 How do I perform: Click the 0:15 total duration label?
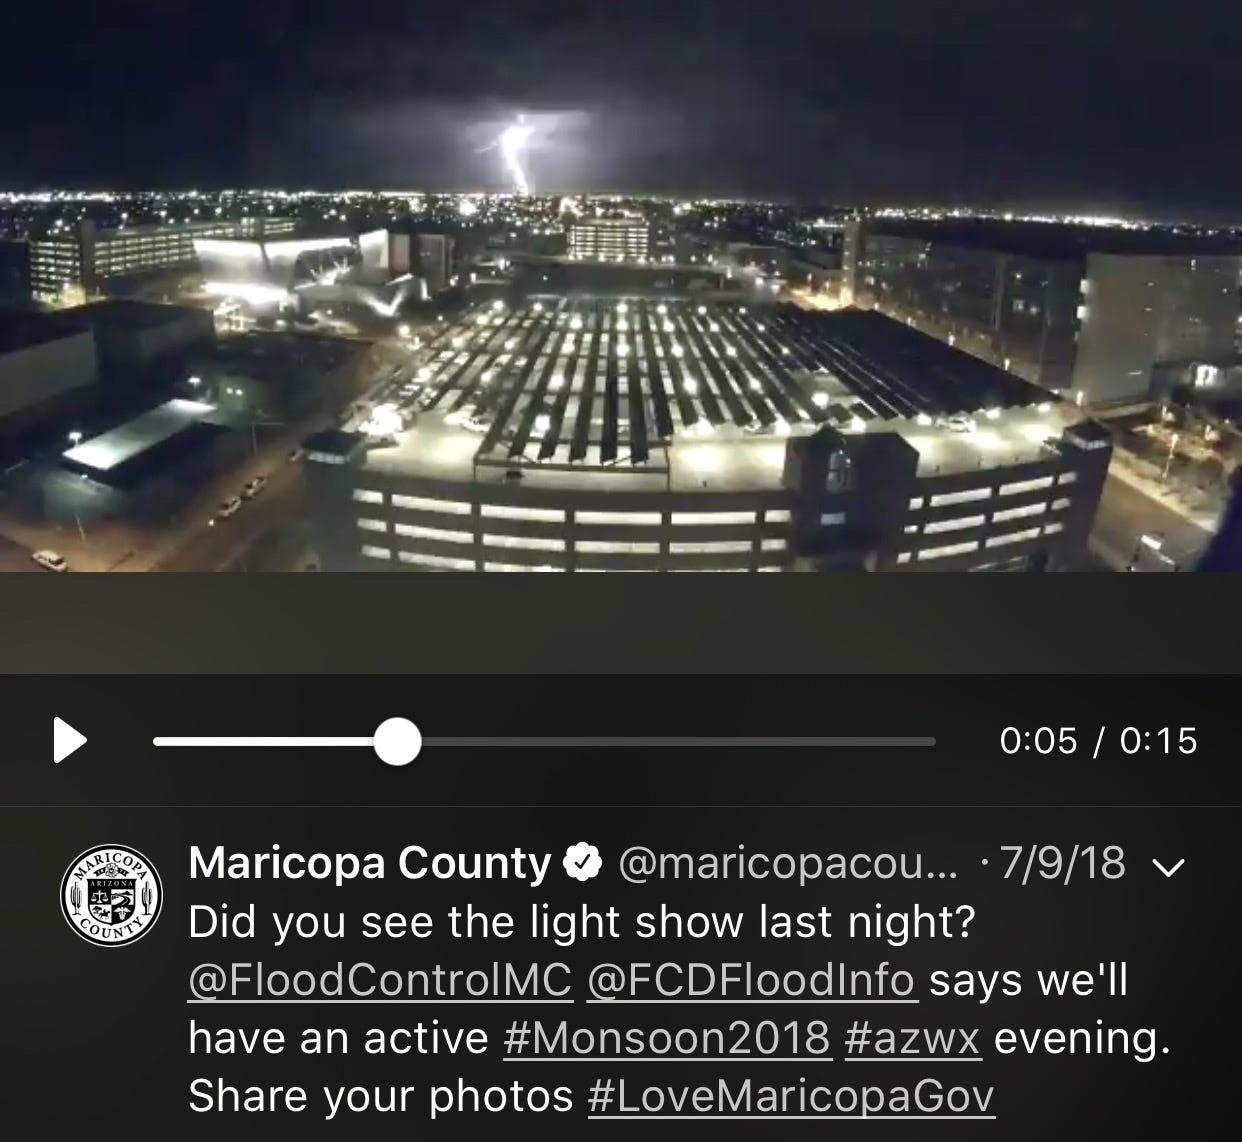pyautogui.click(x=1158, y=741)
